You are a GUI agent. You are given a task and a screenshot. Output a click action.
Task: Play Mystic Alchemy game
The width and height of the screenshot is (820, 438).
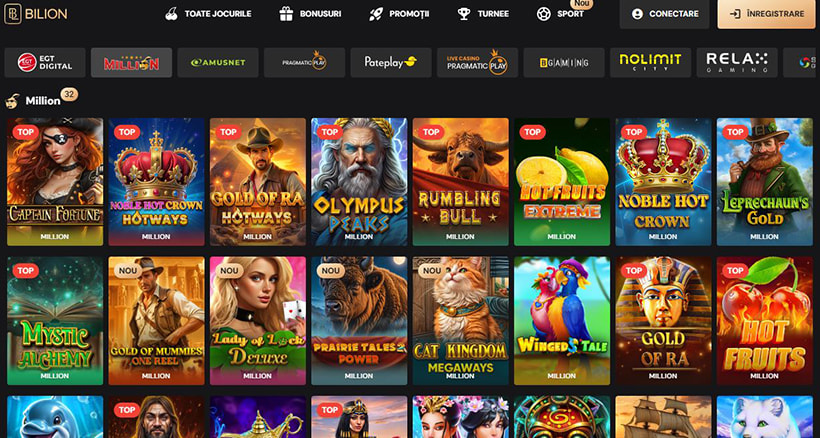[x=55, y=320]
